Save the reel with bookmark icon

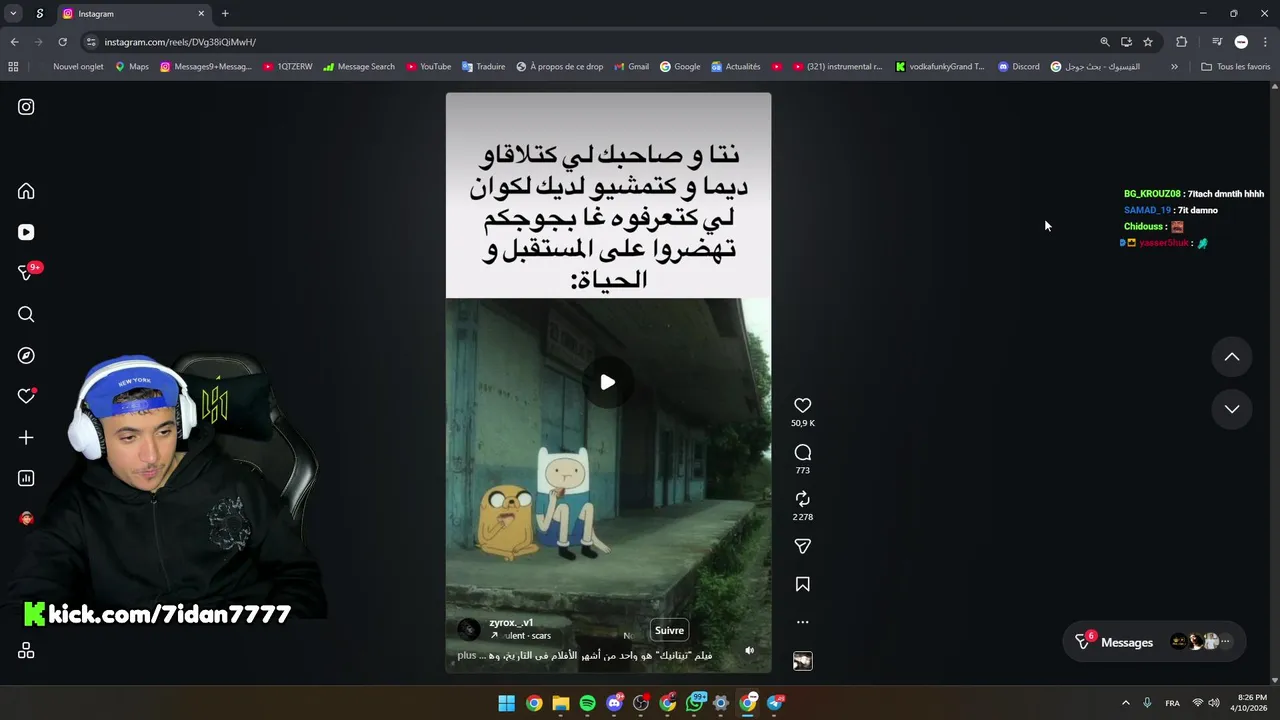click(802, 584)
